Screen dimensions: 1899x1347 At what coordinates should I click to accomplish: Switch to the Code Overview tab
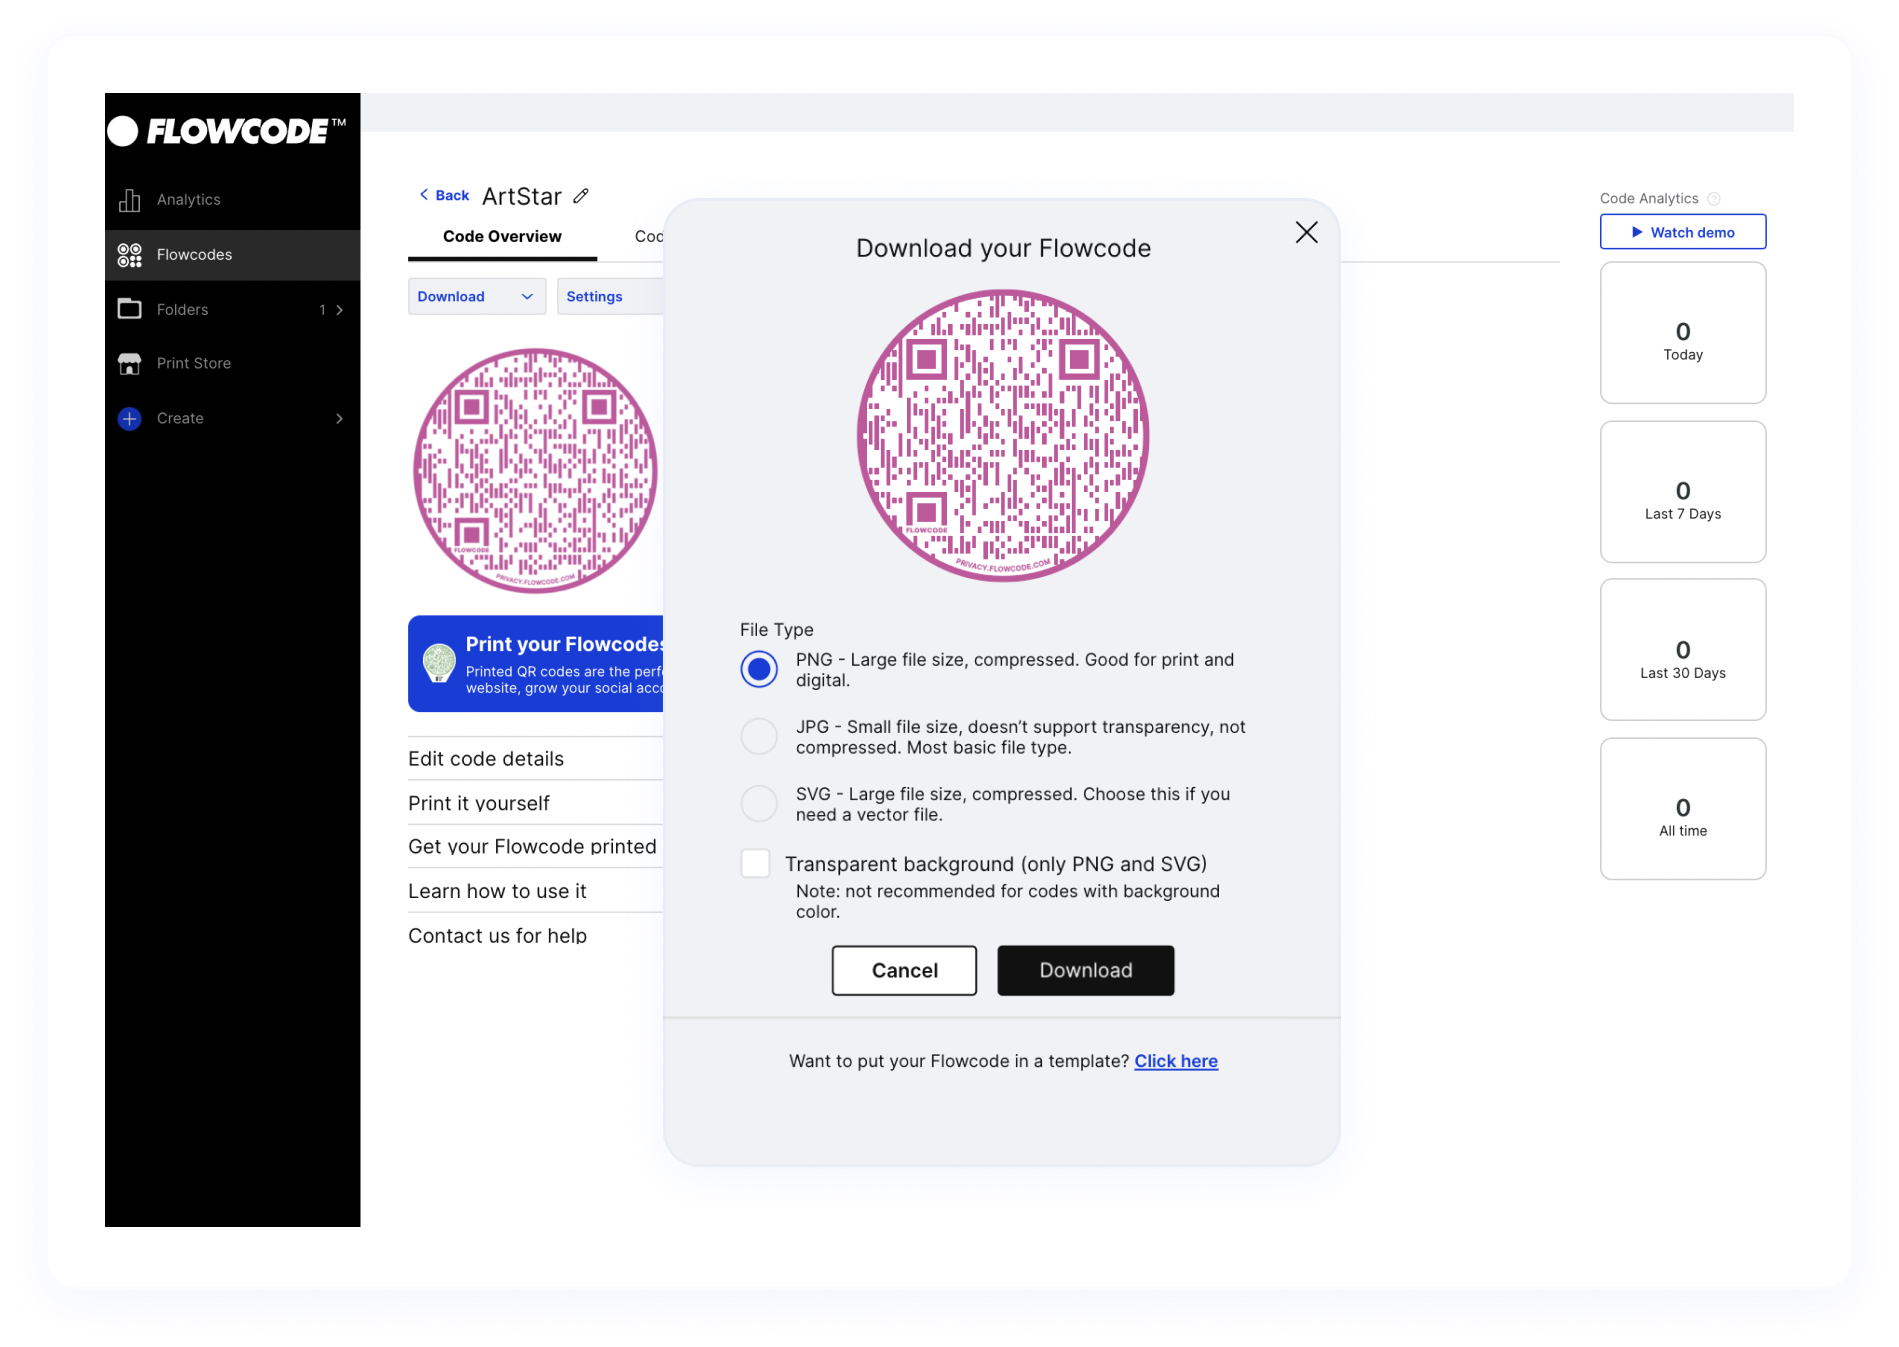(x=502, y=237)
